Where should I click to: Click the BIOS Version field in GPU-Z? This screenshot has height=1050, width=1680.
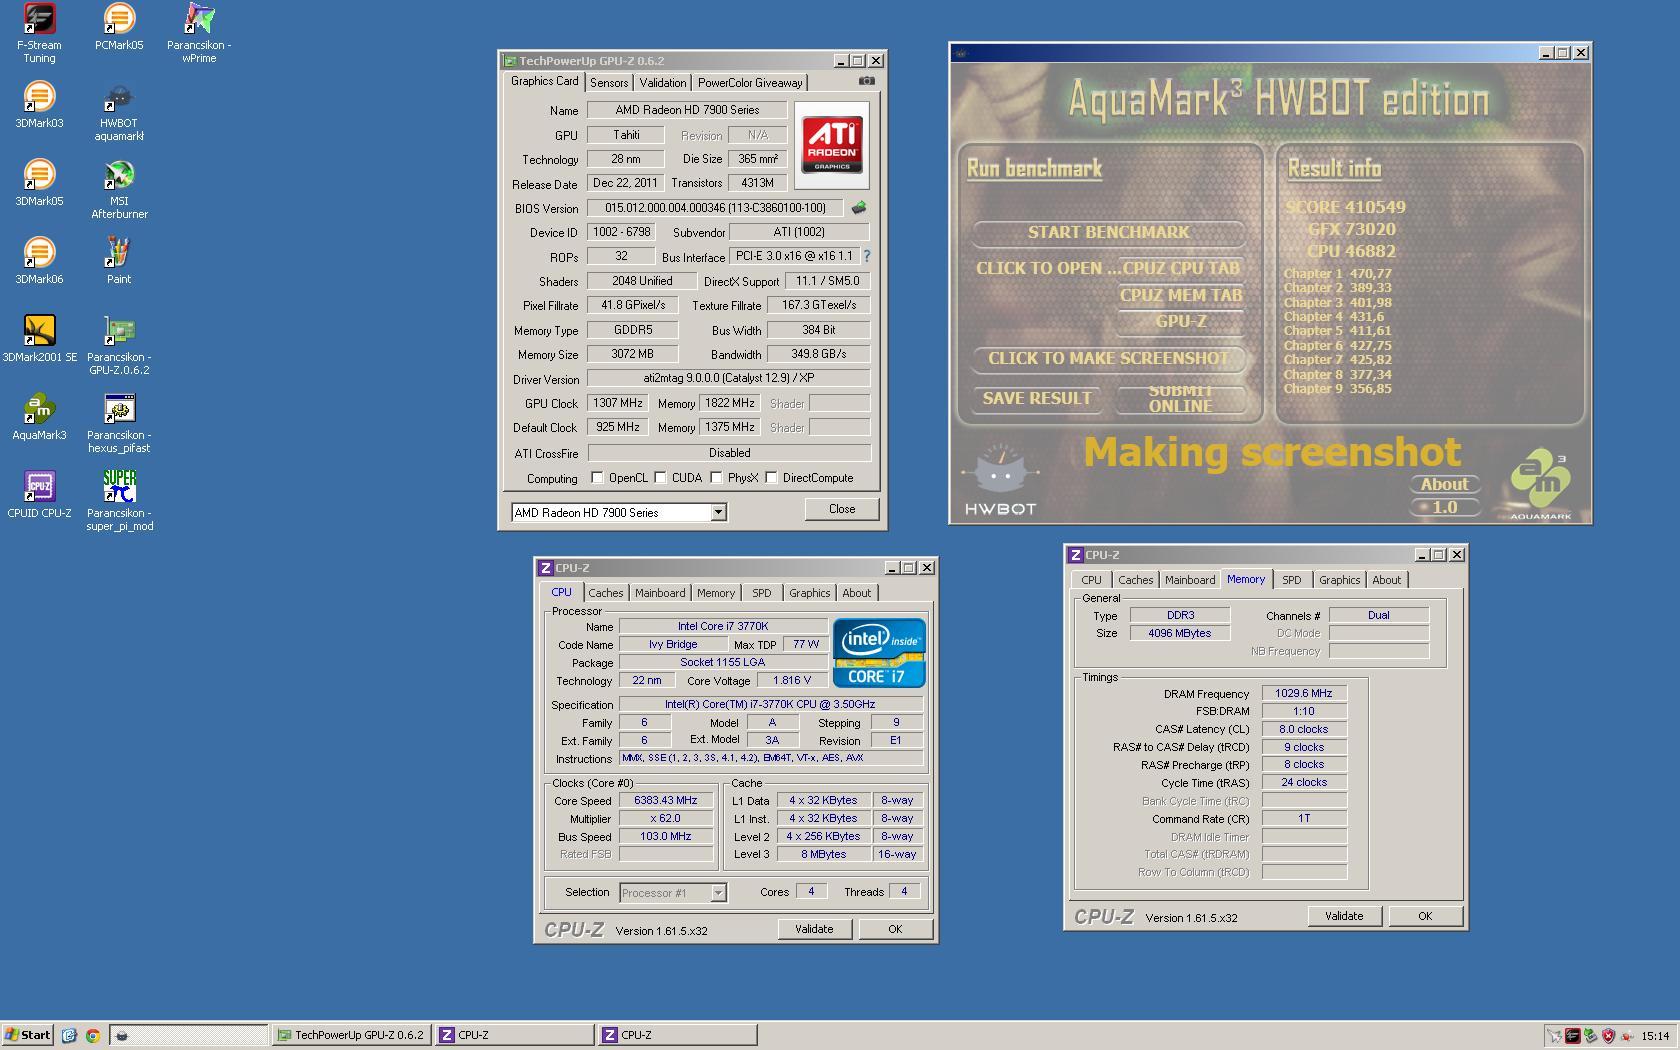pyautogui.click(x=715, y=208)
